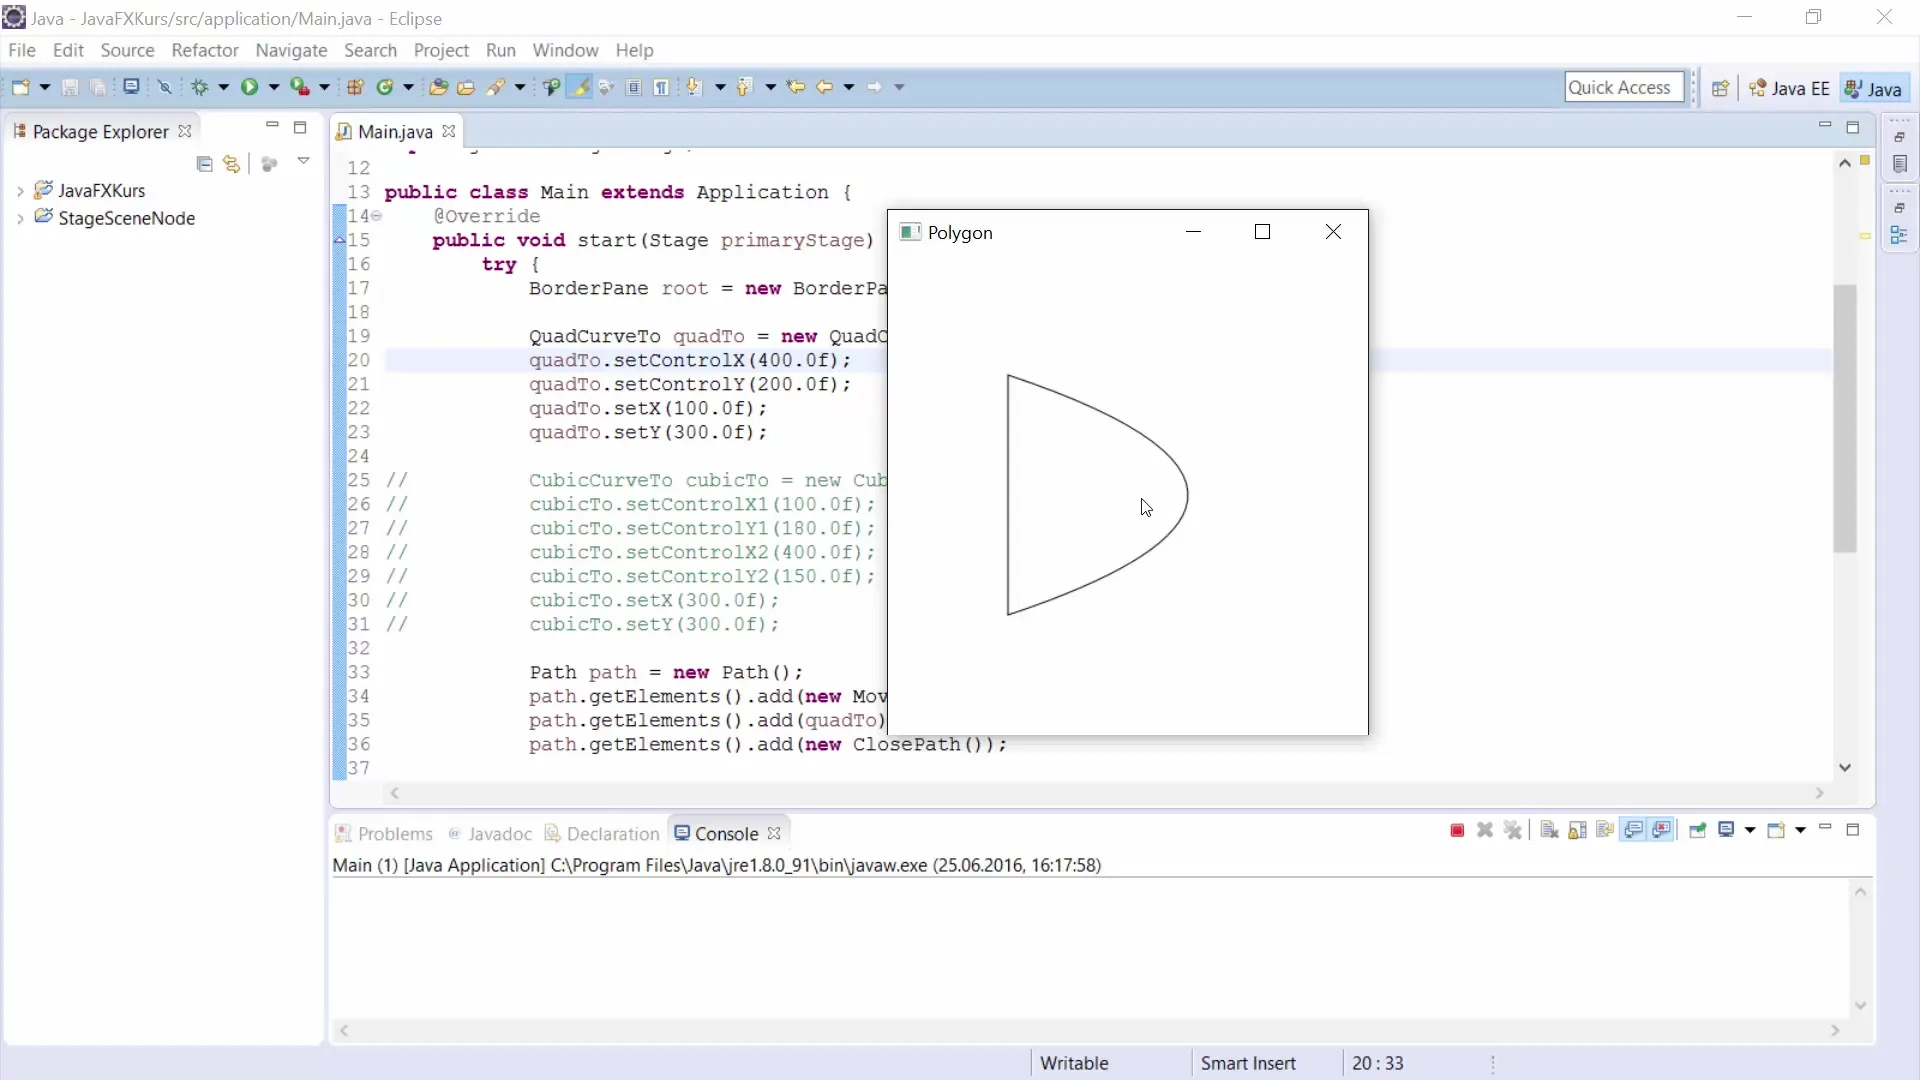The width and height of the screenshot is (1920, 1080).
Task: Toggle Word Wrap in Console
Action: tap(1605, 831)
